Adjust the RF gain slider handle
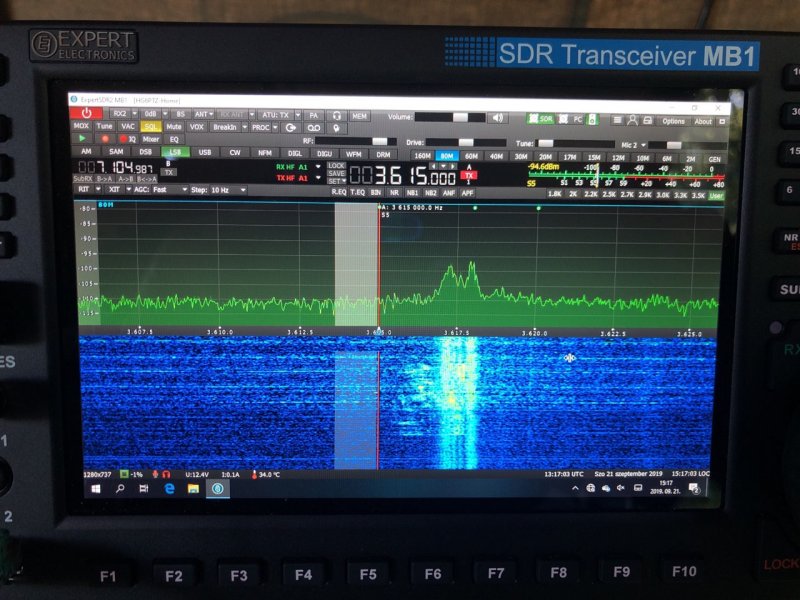Screen dimensions: 800x600 (x=380, y=141)
